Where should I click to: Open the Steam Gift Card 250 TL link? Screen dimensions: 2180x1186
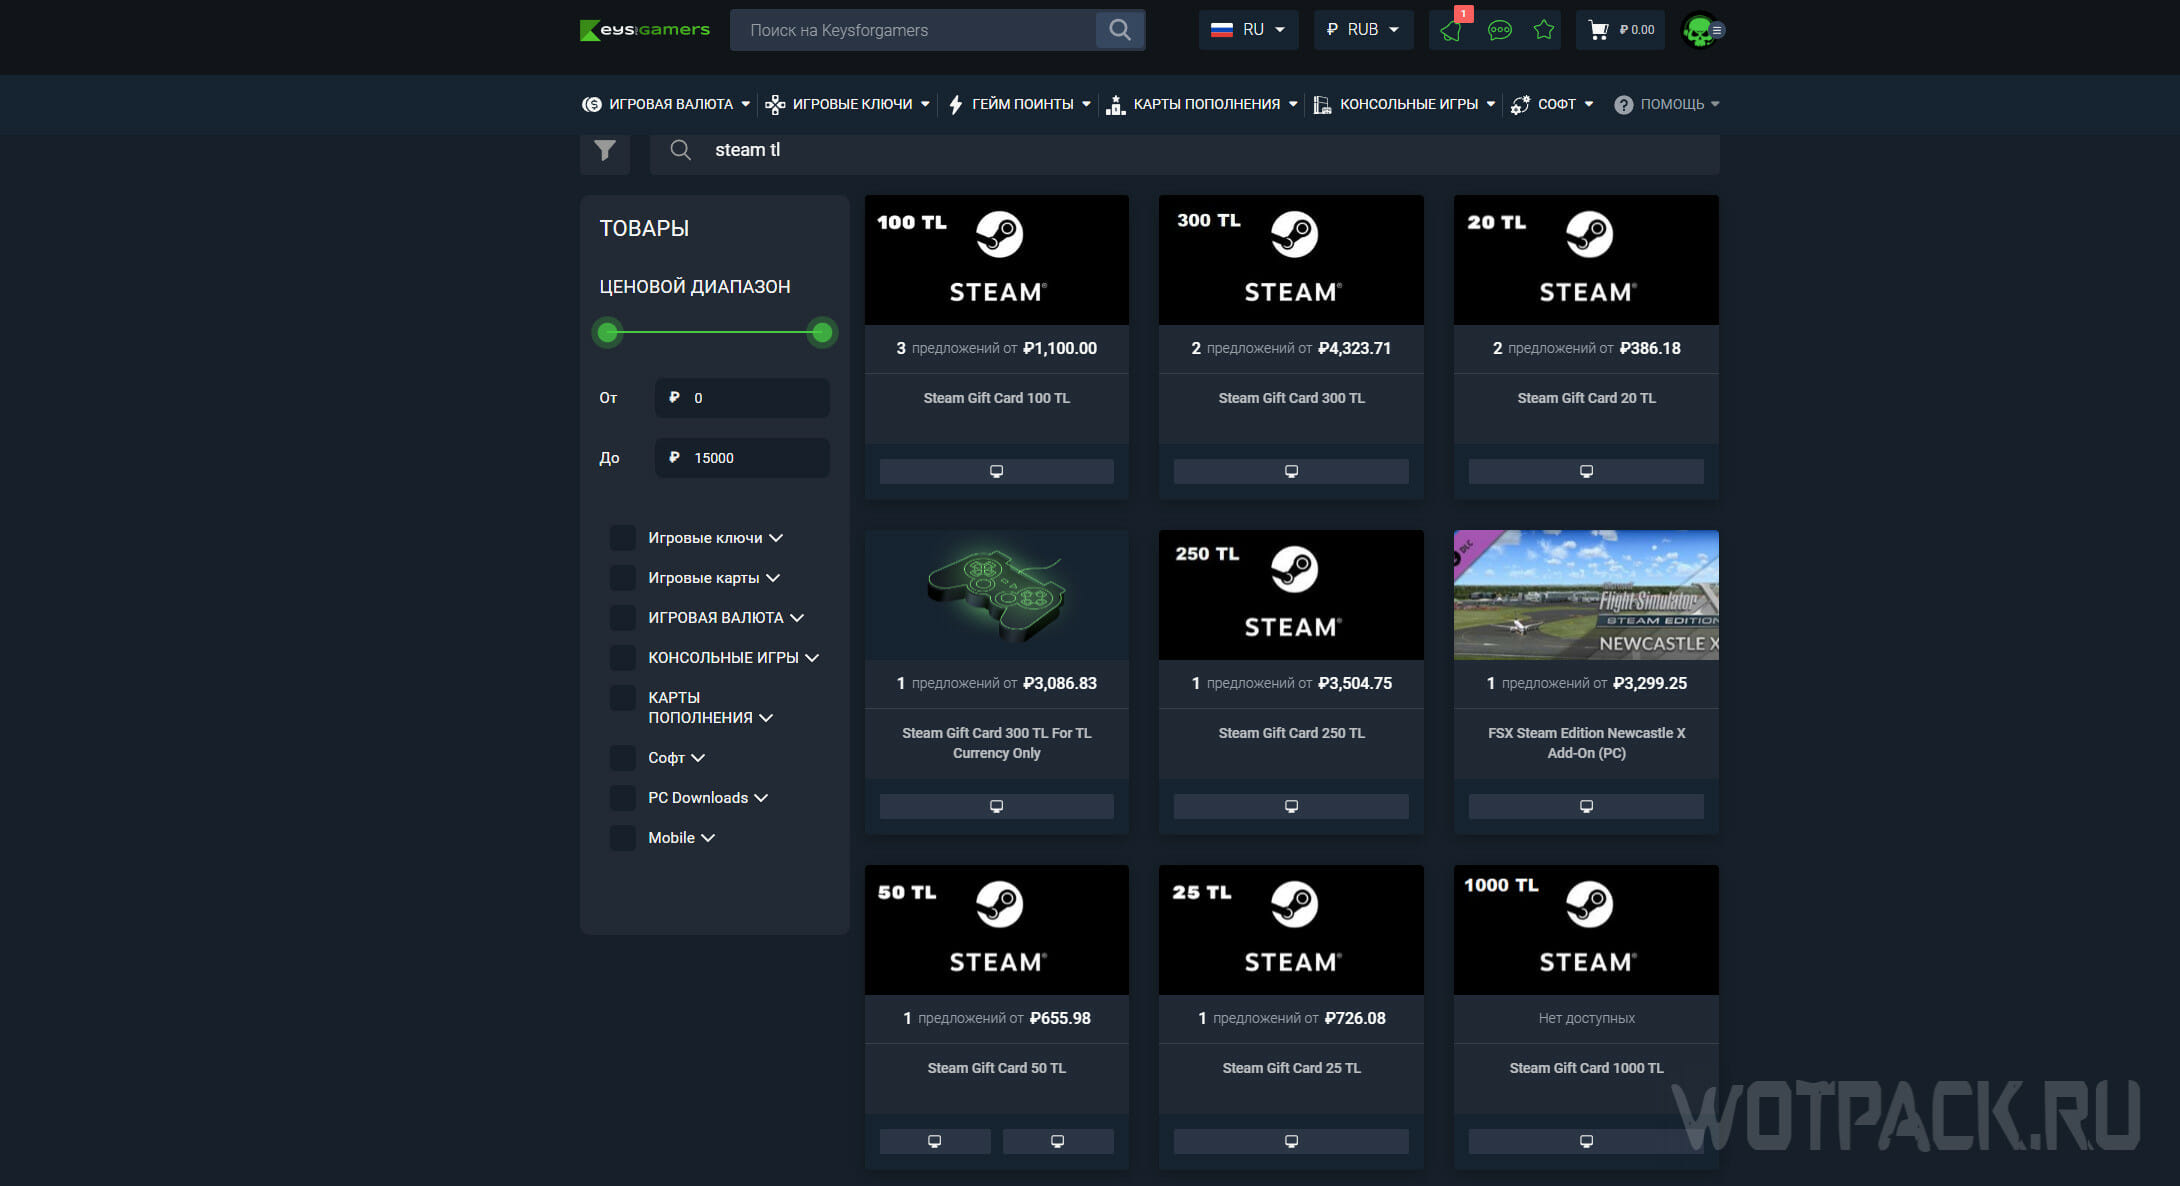click(x=1290, y=733)
